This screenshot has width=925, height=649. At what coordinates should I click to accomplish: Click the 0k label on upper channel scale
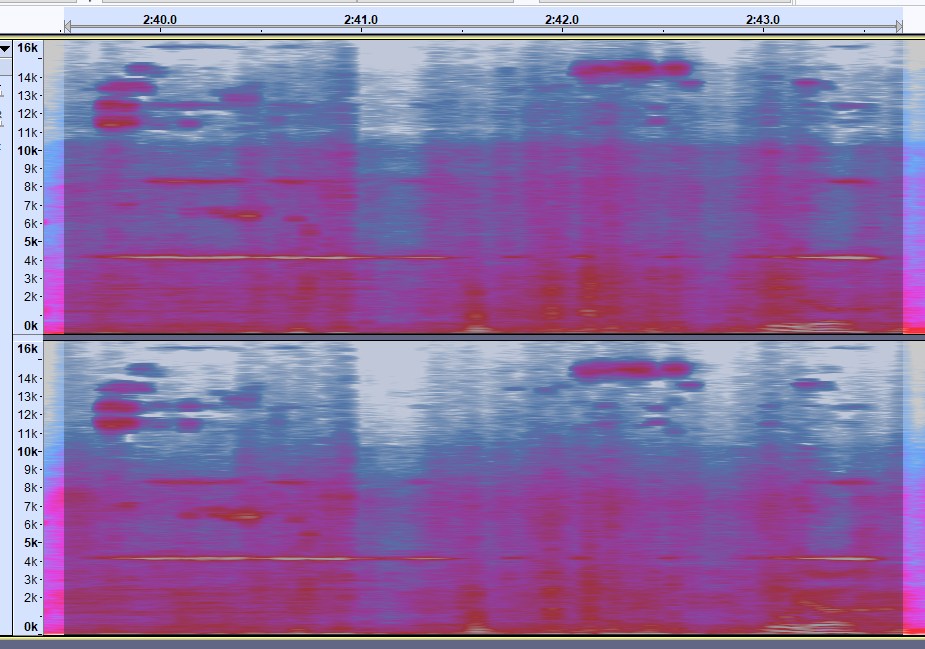[31, 325]
